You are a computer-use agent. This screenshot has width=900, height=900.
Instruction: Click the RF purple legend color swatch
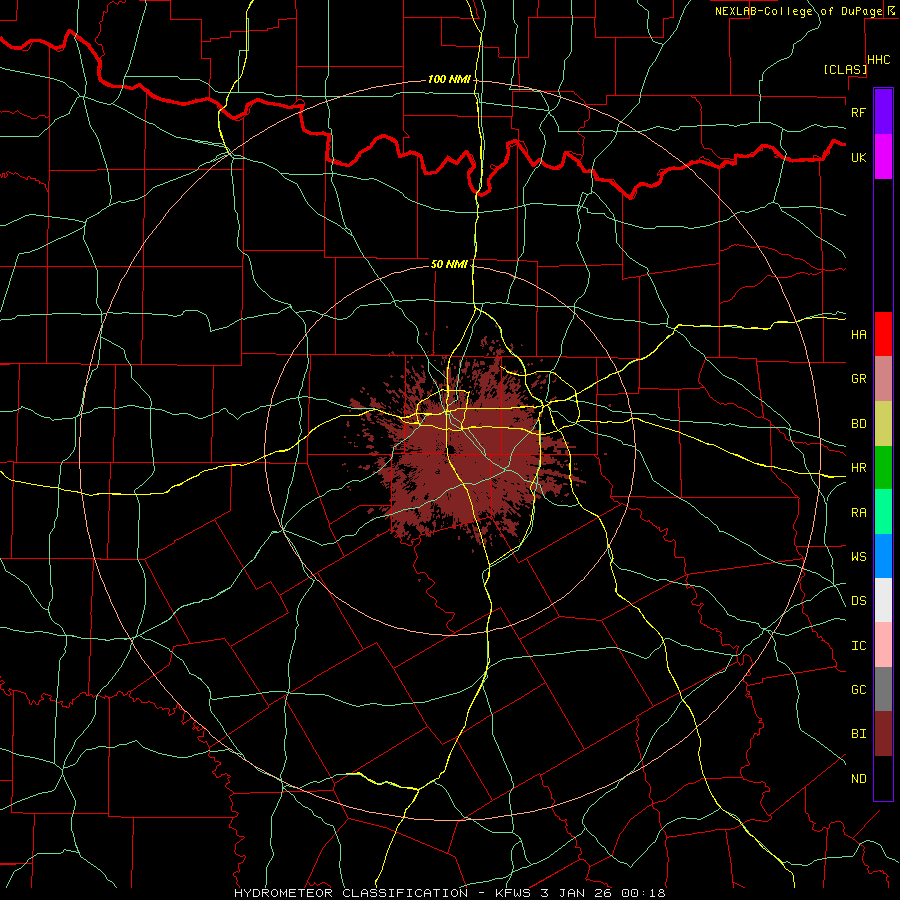883,112
